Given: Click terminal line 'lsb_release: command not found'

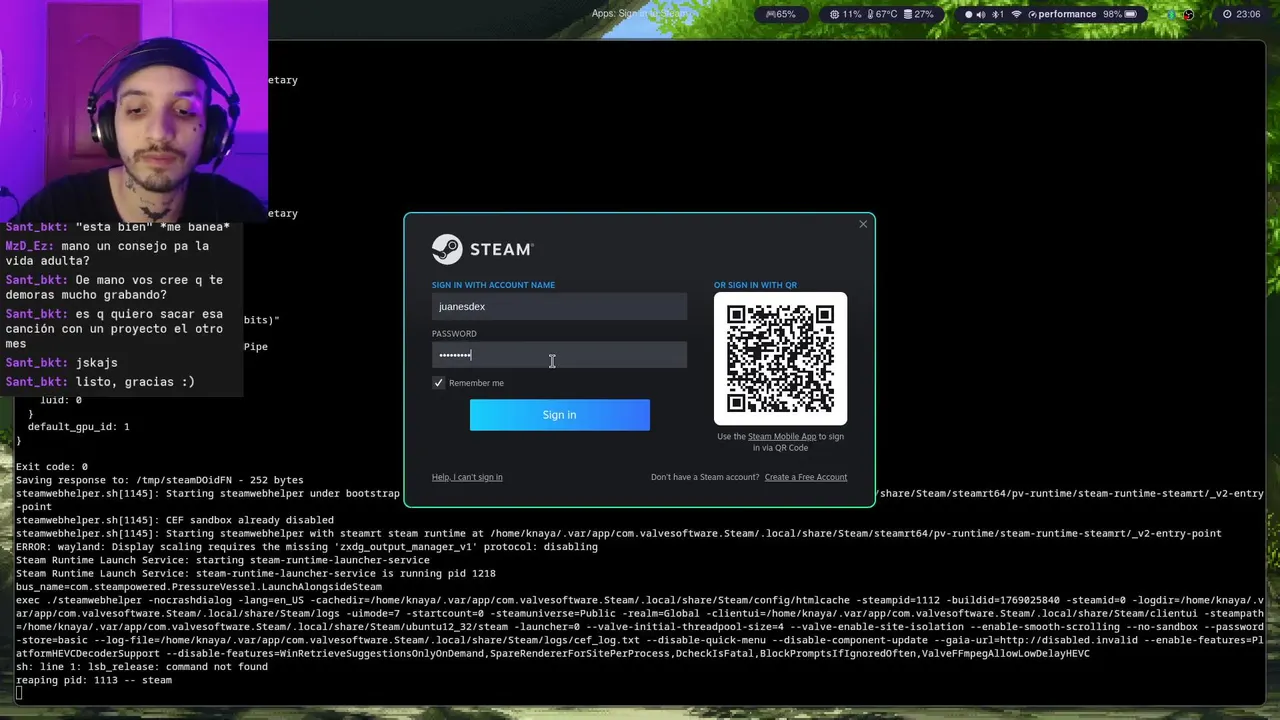Looking at the screenshot, I should 142,667.
